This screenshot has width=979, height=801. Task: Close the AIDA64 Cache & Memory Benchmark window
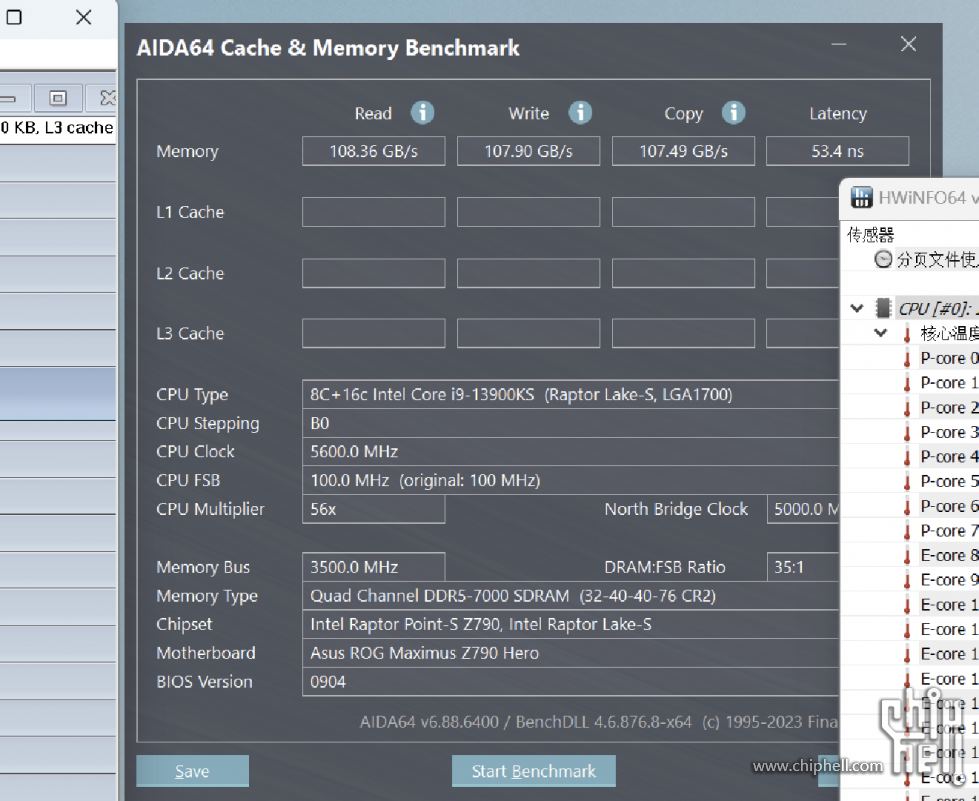[908, 44]
